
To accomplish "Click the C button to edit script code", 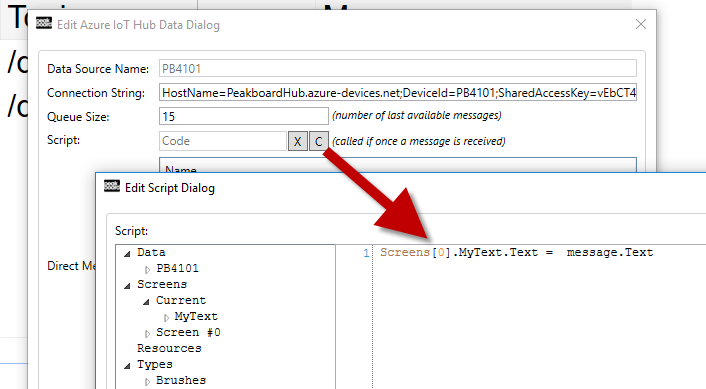I will pos(318,141).
